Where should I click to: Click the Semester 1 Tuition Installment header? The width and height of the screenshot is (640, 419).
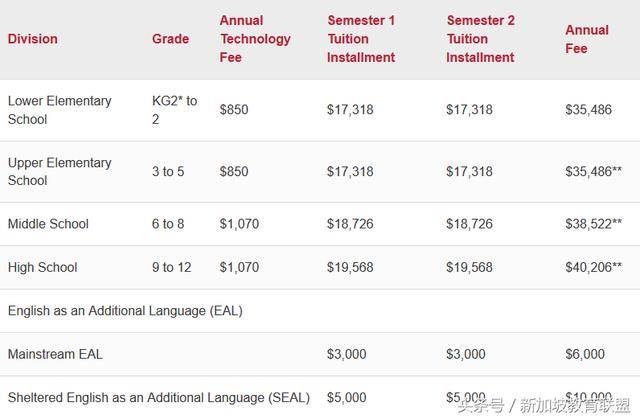pos(361,39)
